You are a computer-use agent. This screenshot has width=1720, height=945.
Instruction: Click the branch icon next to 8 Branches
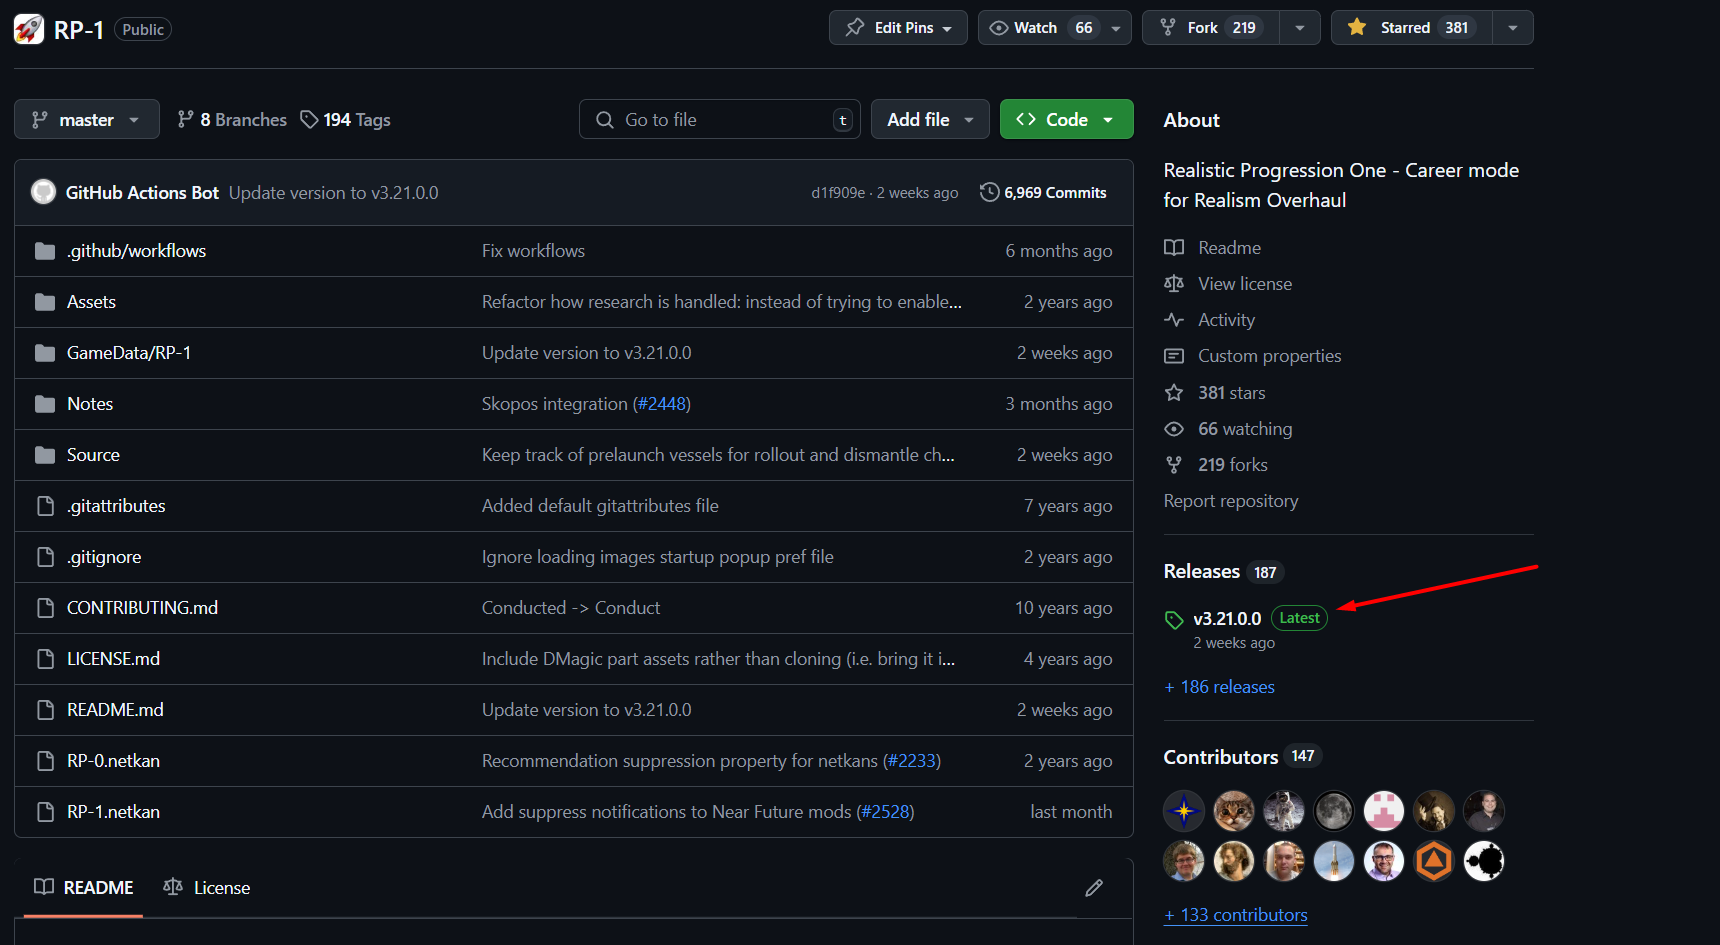pyautogui.click(x=185, y=120)
